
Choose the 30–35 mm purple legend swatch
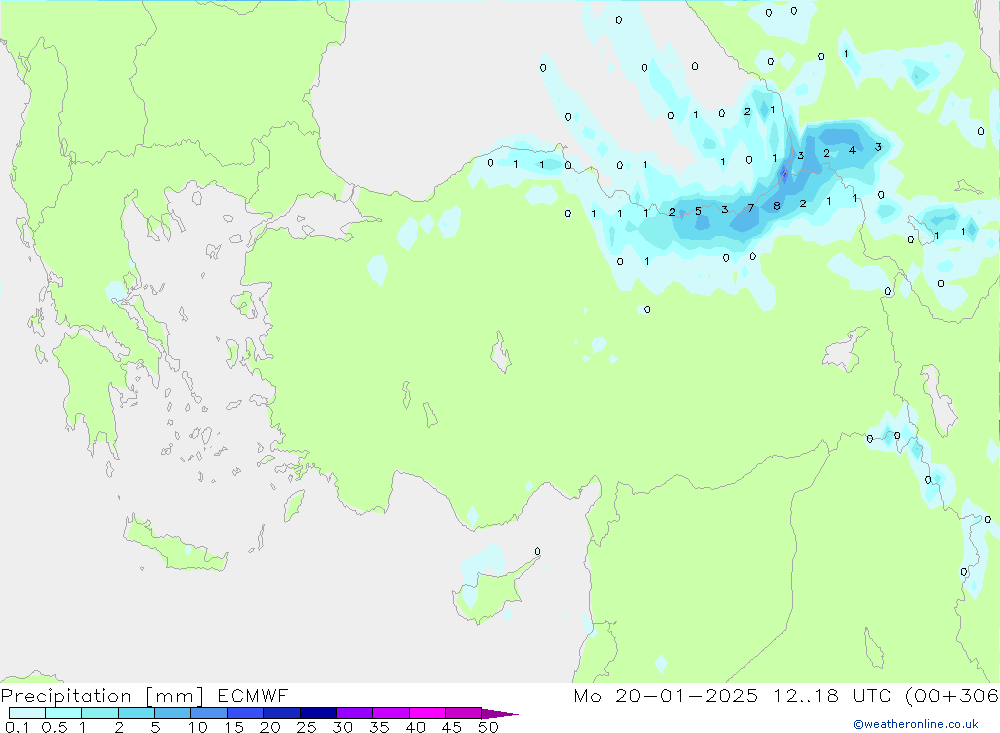point(354,713)
